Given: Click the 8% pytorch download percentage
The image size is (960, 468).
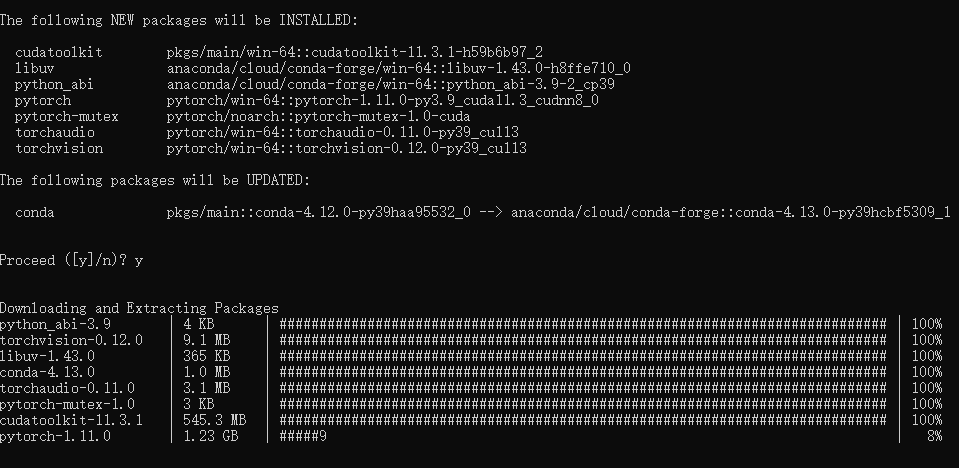Looking at the screenshot, I should tap(935, 436).
